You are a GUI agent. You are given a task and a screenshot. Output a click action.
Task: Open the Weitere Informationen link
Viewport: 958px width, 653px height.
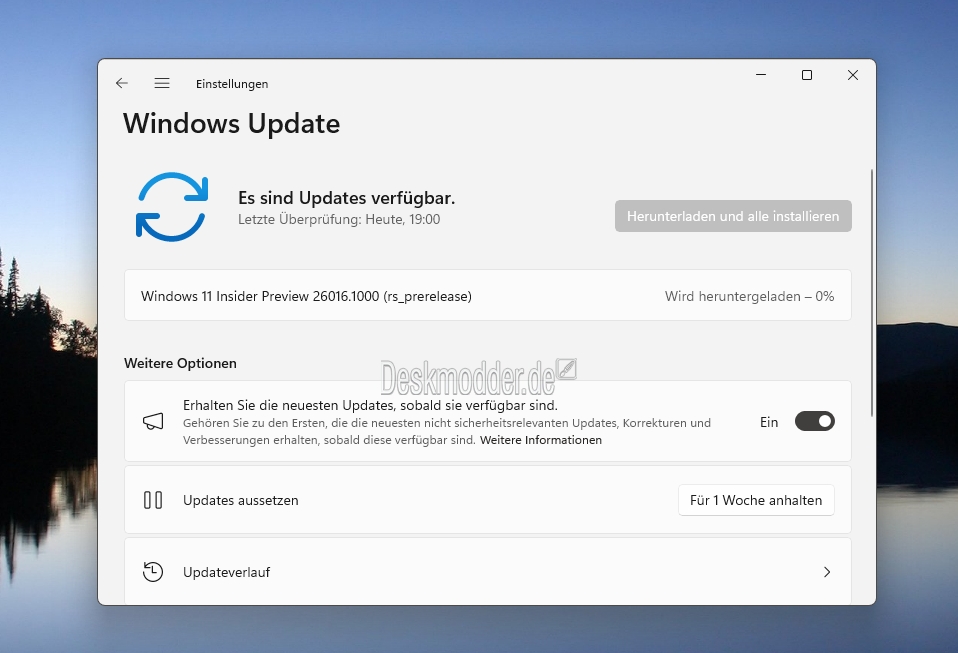(541, 440)
